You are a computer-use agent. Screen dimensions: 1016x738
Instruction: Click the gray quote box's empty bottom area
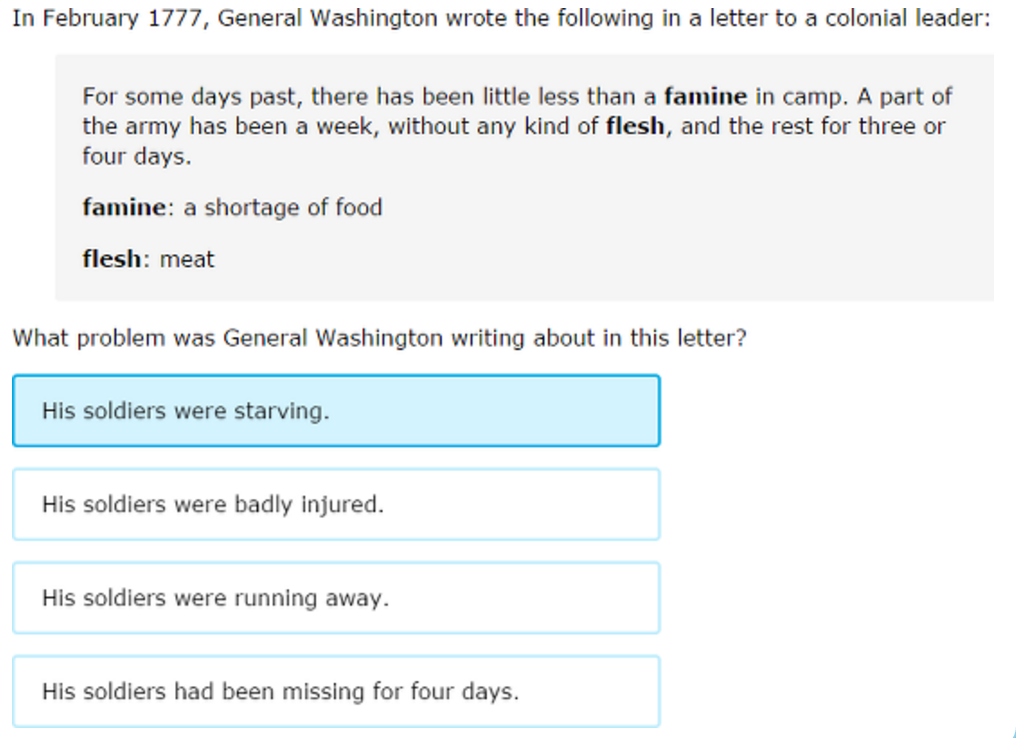pyautogui.click(x=524, y=286)
